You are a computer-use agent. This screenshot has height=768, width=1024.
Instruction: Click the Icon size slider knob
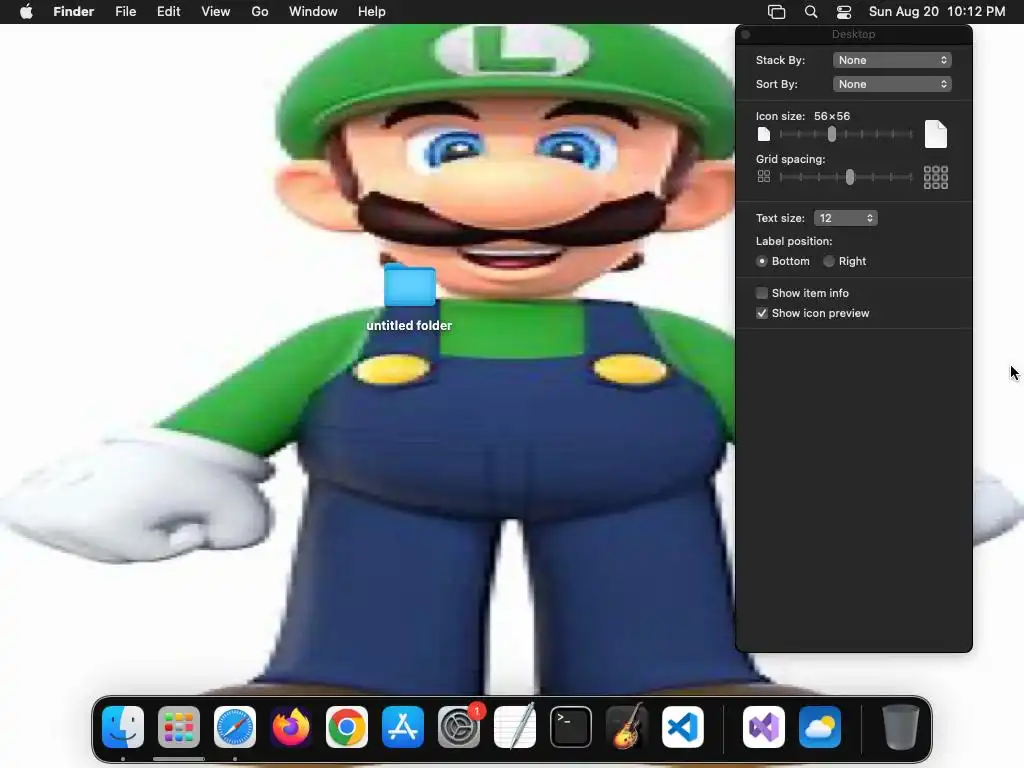point(831,134)
